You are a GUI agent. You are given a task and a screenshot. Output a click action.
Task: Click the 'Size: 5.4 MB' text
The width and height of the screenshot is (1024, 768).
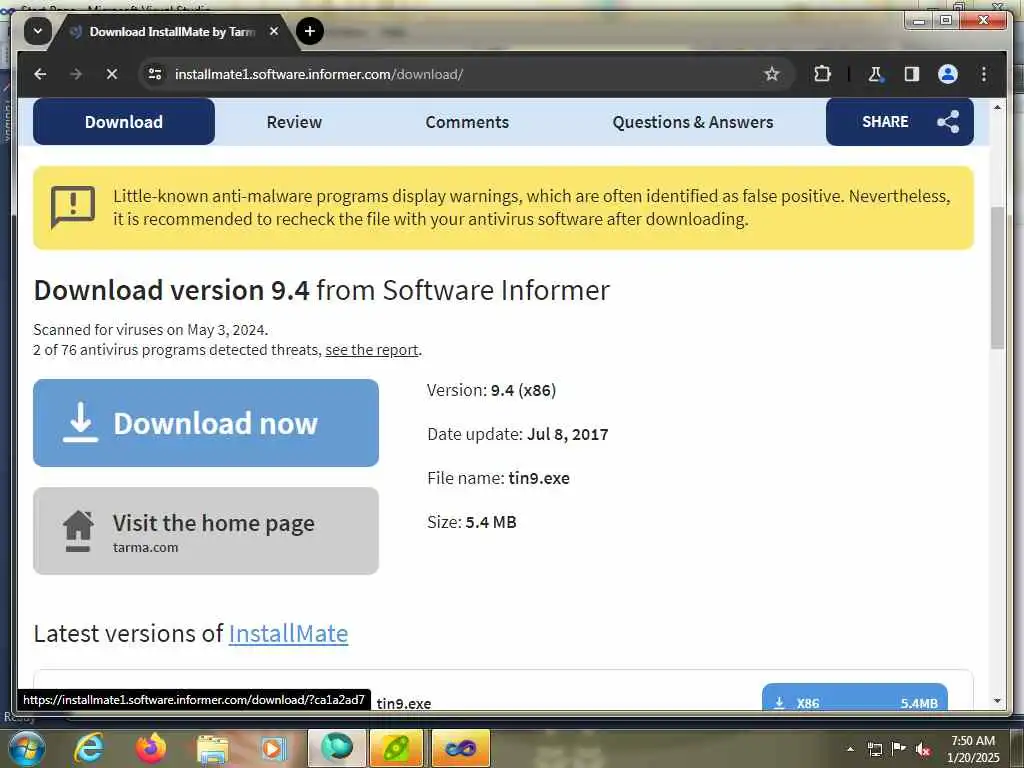[x=472, y=522]
